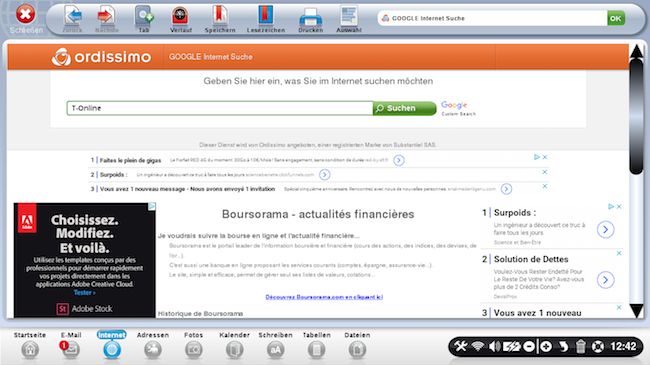Open ad 'Faites le plein de gigas'
The height and width of the screenshot is (365, 650).
coord(130,161)
